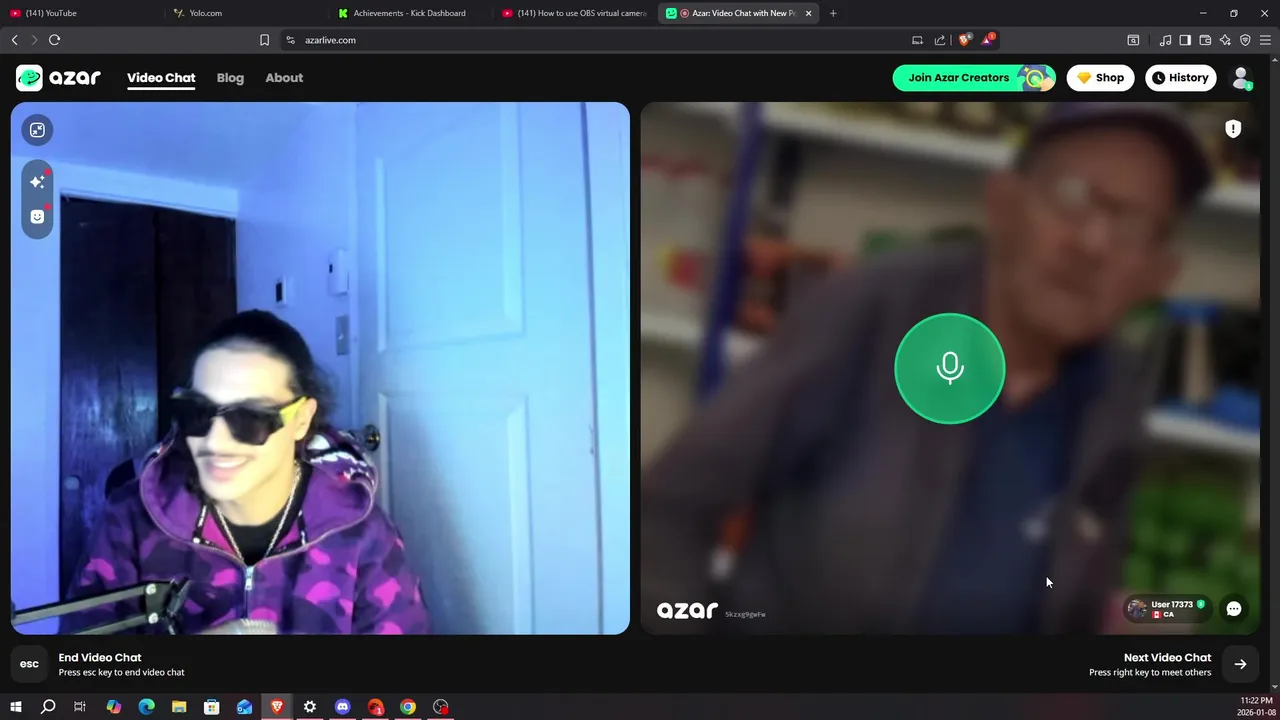Image resolution: width=1280 pixels, height=720 pixels.
Task: Open Windows Settings gear from taskbar
Action: (310, 707)
